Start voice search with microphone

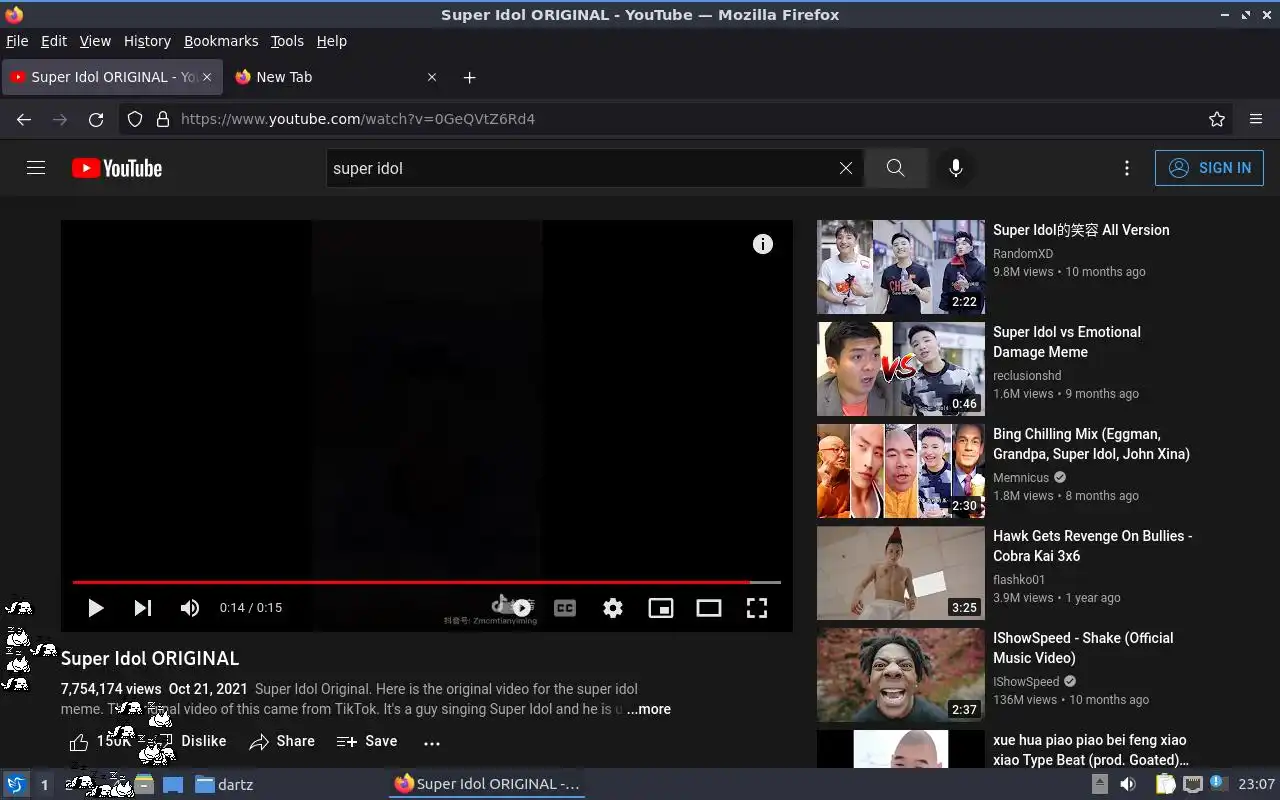coord(956,168)
